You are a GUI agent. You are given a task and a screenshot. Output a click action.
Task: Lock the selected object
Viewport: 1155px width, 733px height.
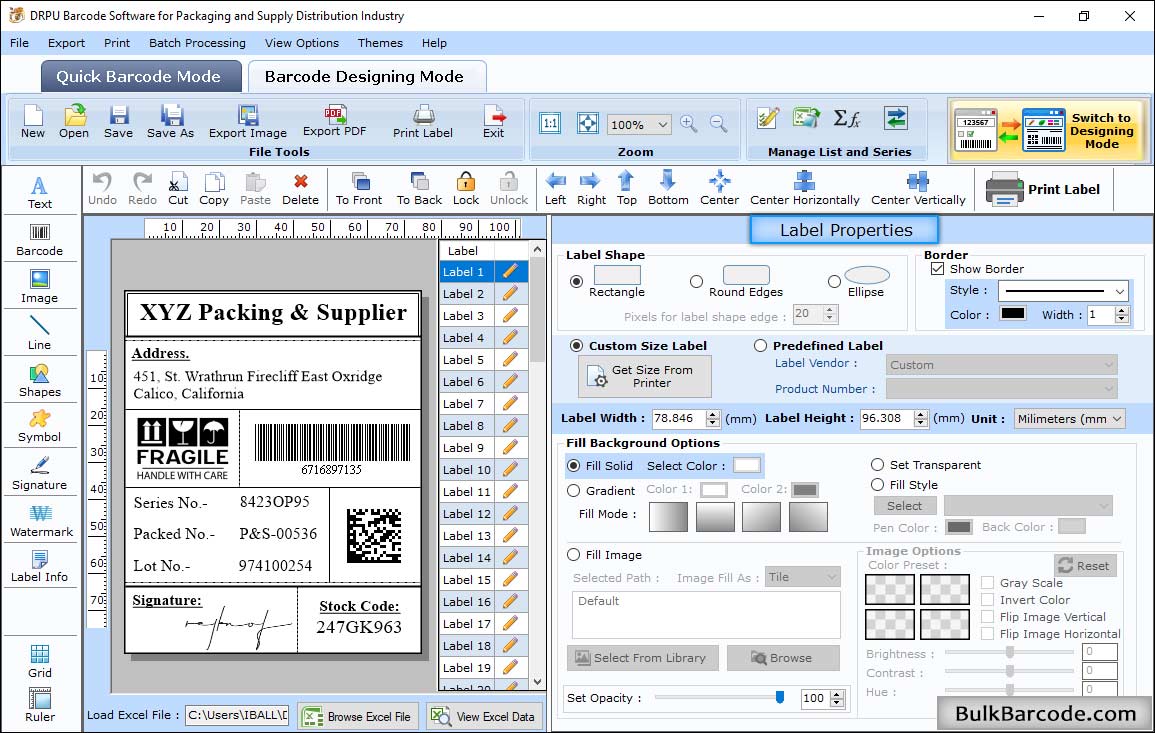[466, 189]
